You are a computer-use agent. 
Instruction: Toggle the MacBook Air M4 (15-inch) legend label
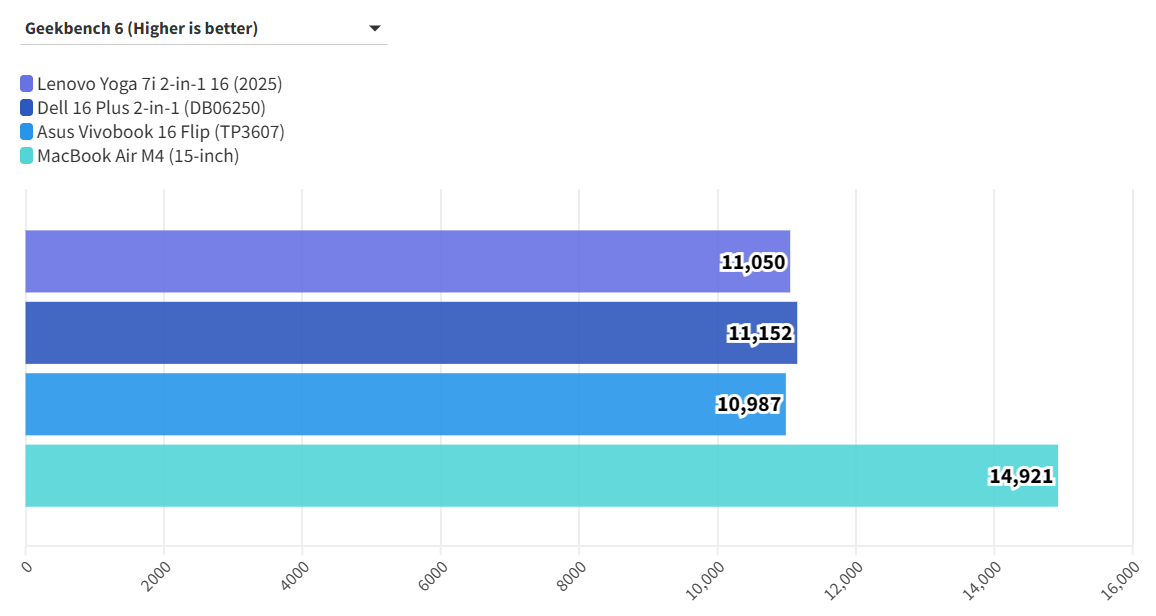(138, 156)
